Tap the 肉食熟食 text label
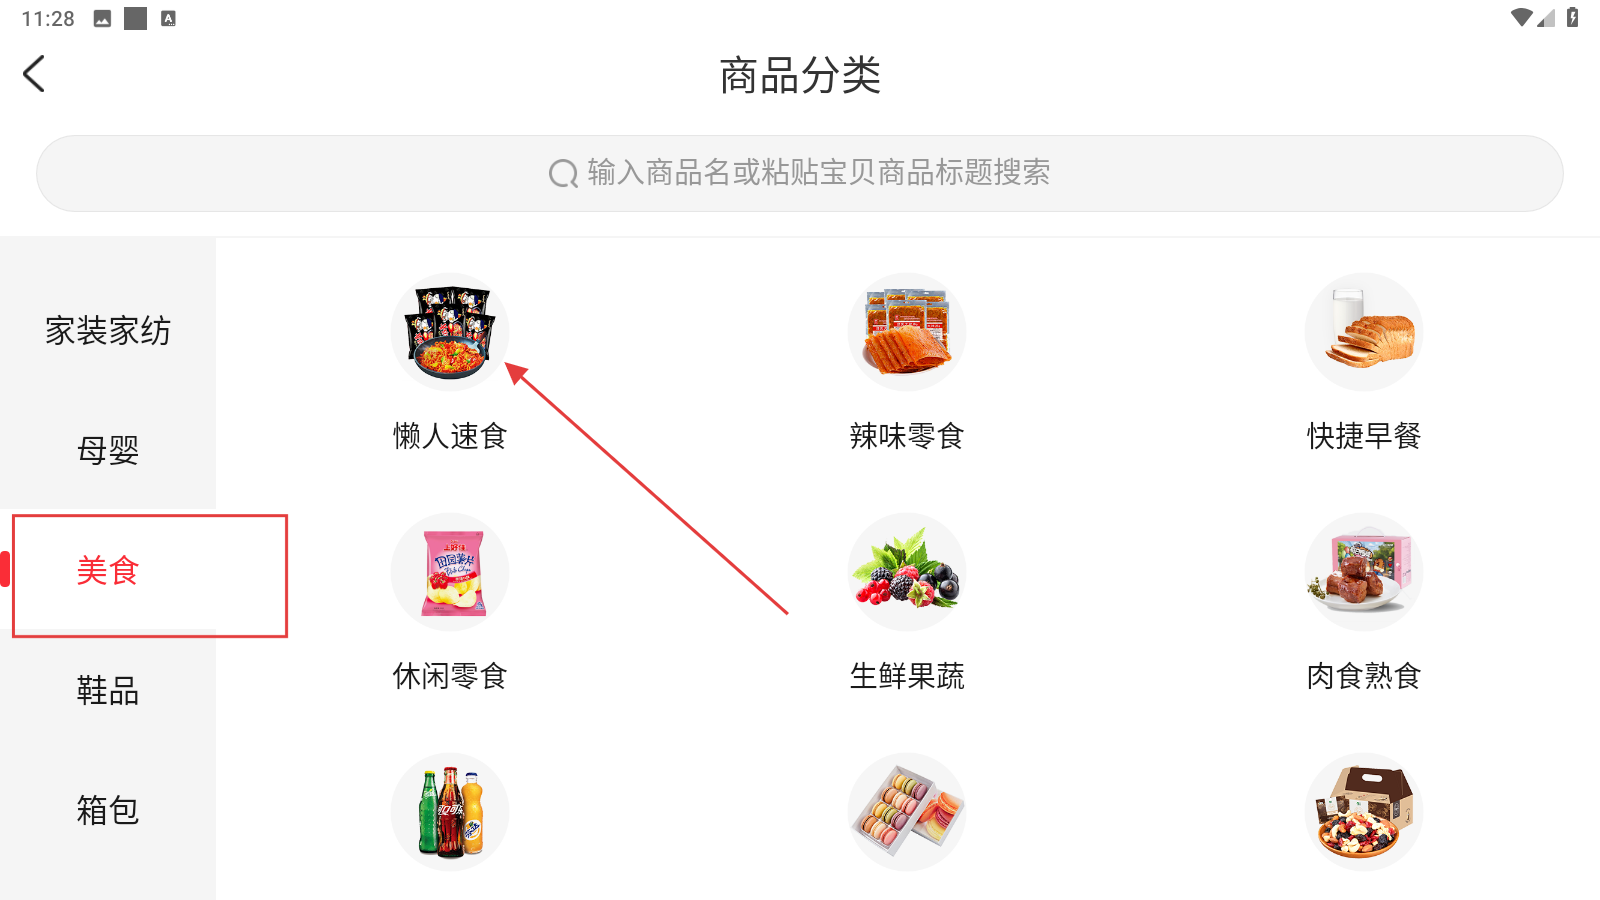This screenshot has height=900, width=1600. pyautogui.click(x=1364, y=676)
